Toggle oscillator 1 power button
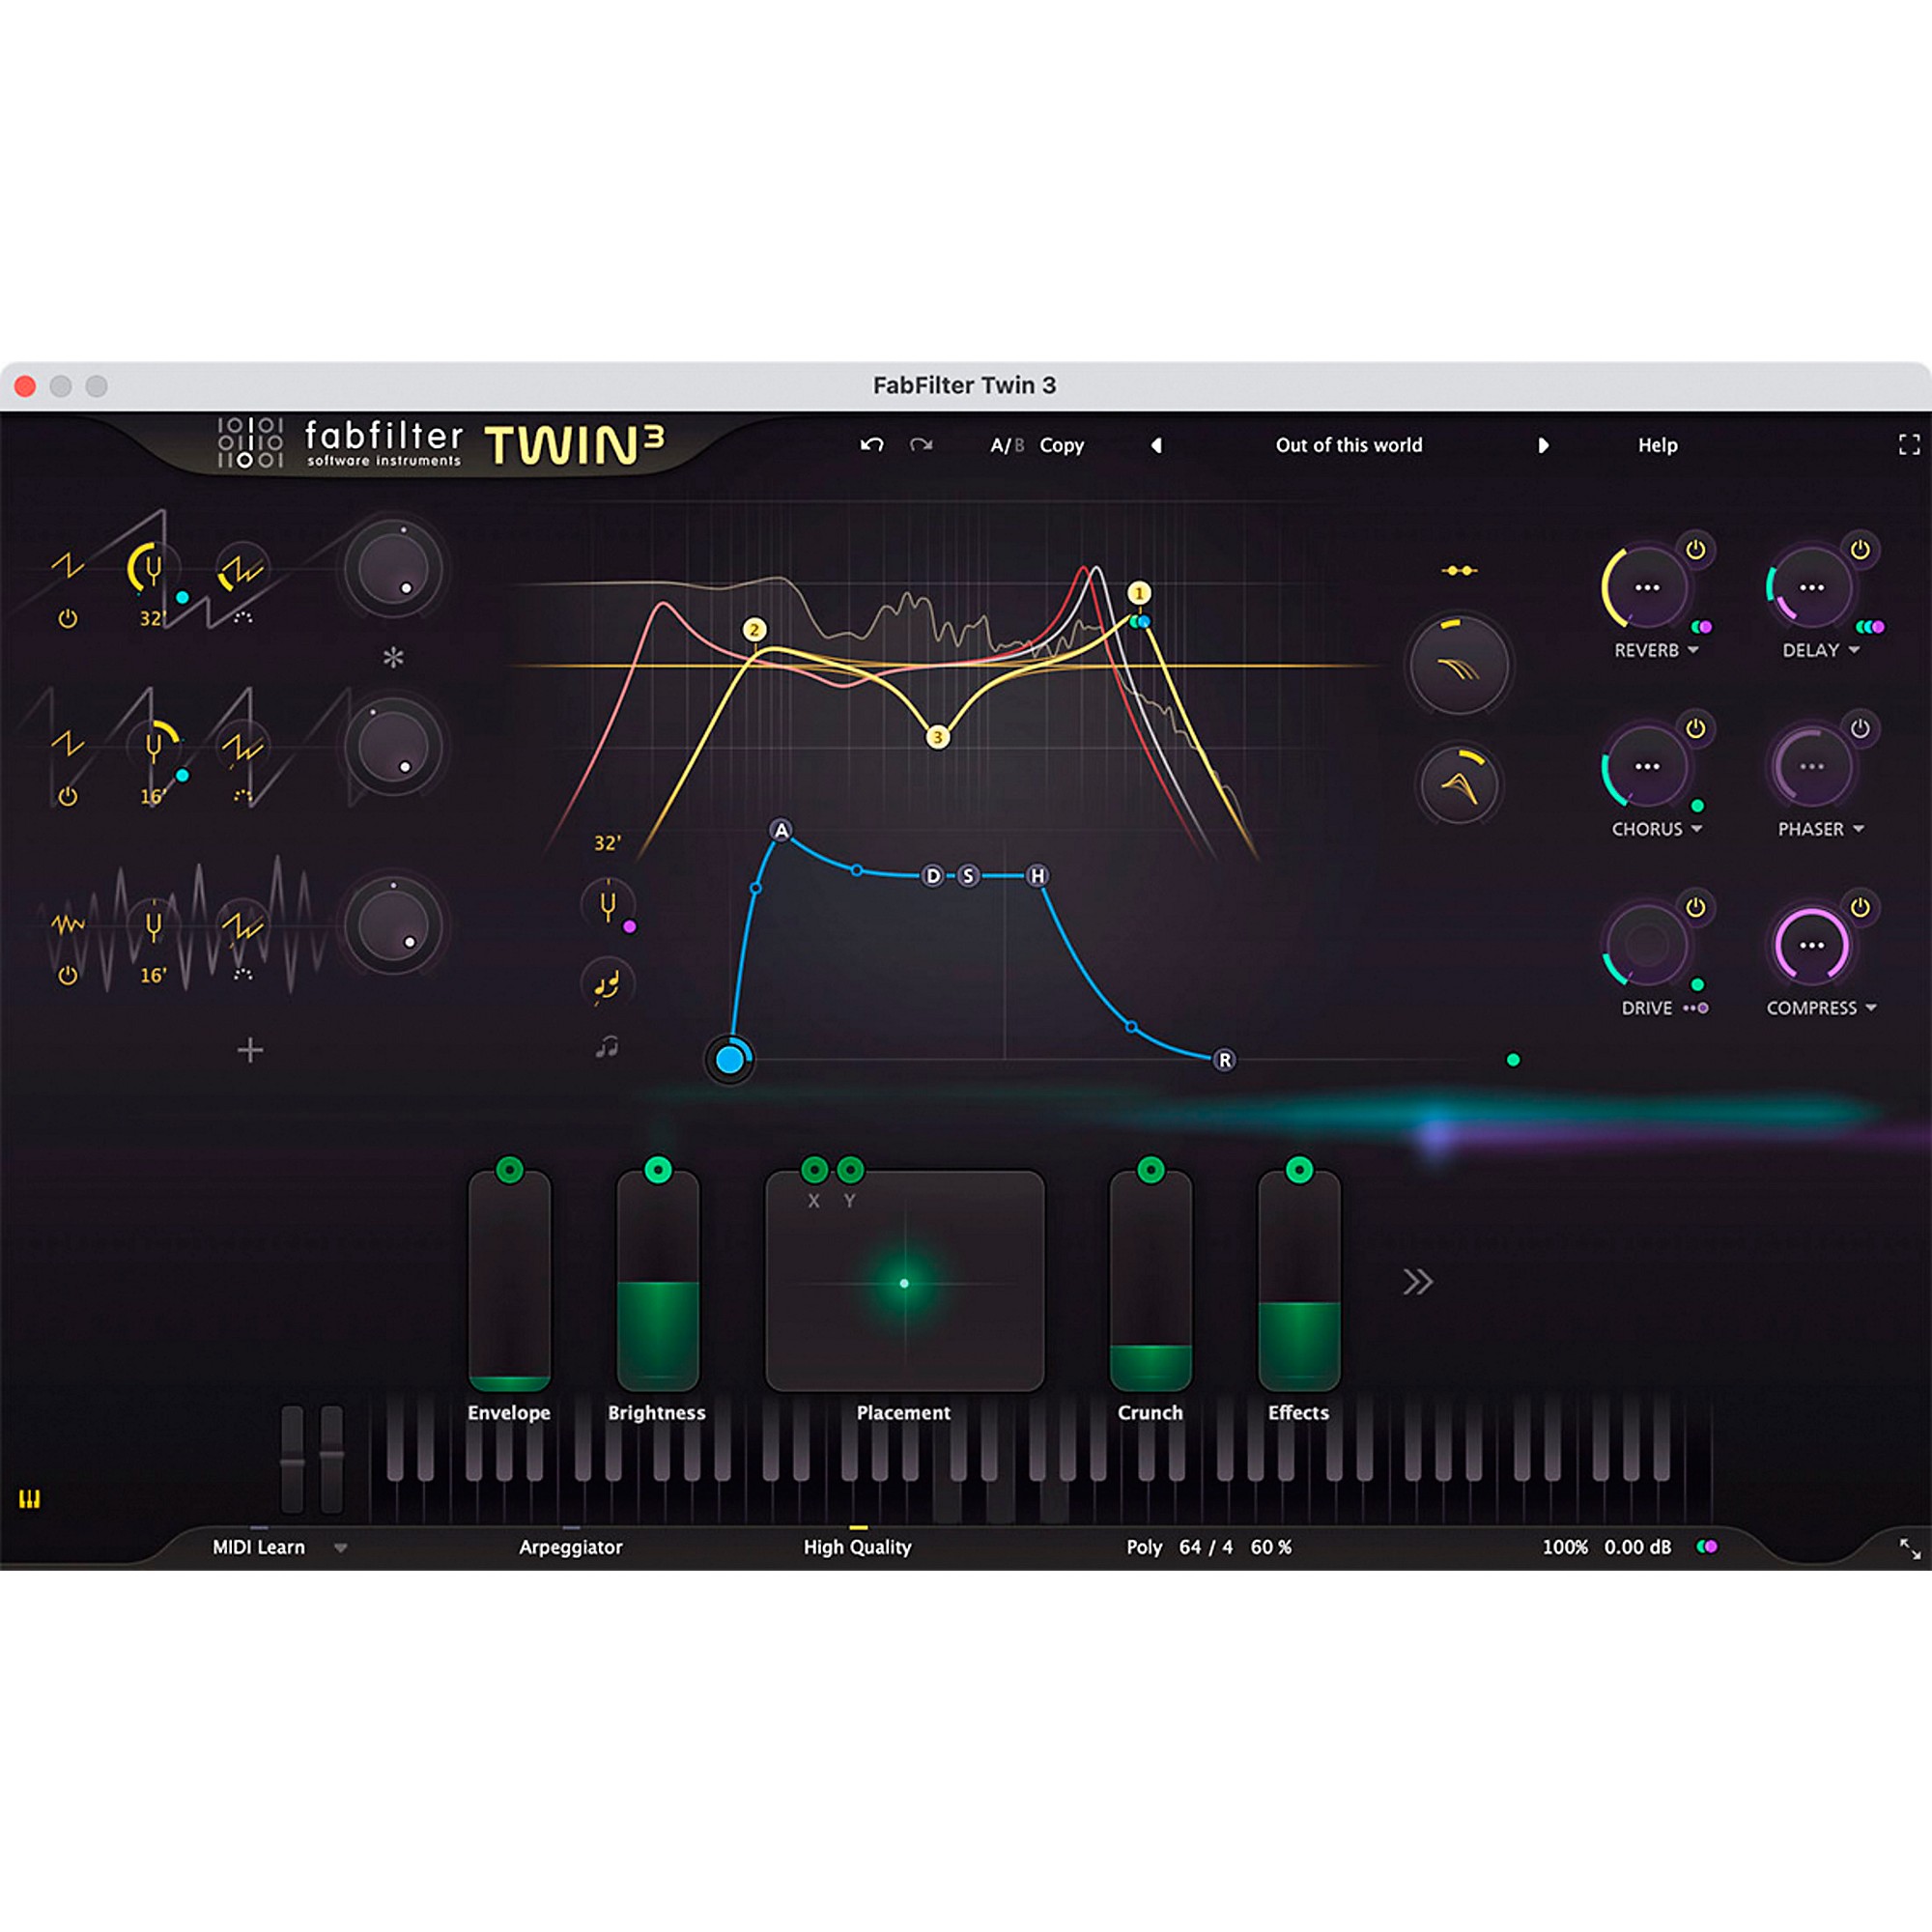 click(x=68, y=618)
